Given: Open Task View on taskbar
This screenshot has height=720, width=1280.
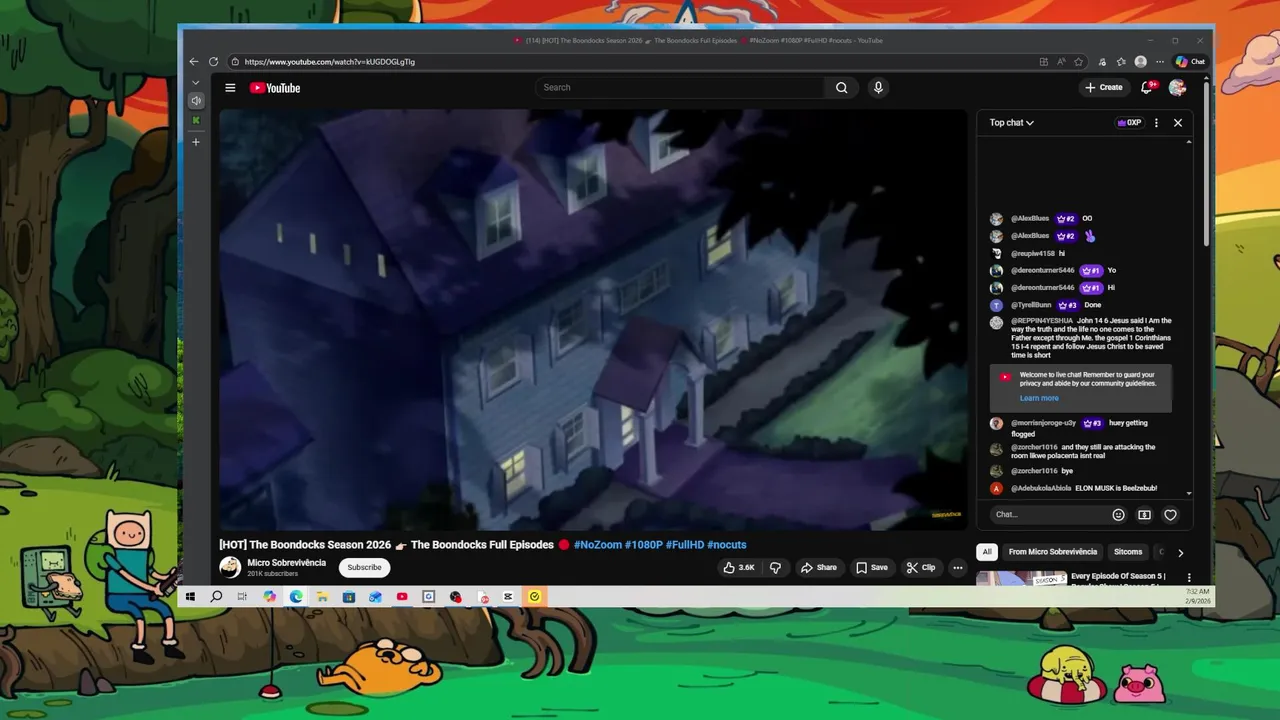Looking at the screenshot, I should (x=242, y=597).
